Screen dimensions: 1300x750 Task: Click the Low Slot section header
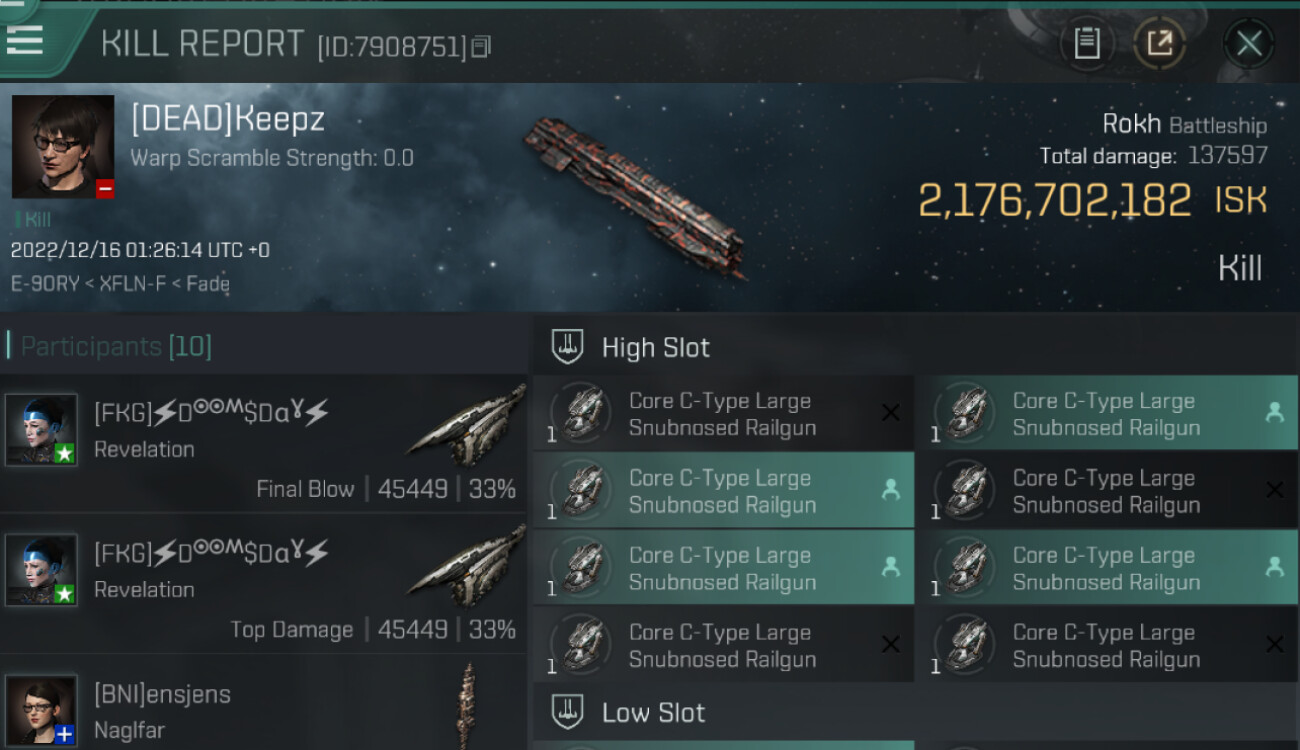[653, 712]
